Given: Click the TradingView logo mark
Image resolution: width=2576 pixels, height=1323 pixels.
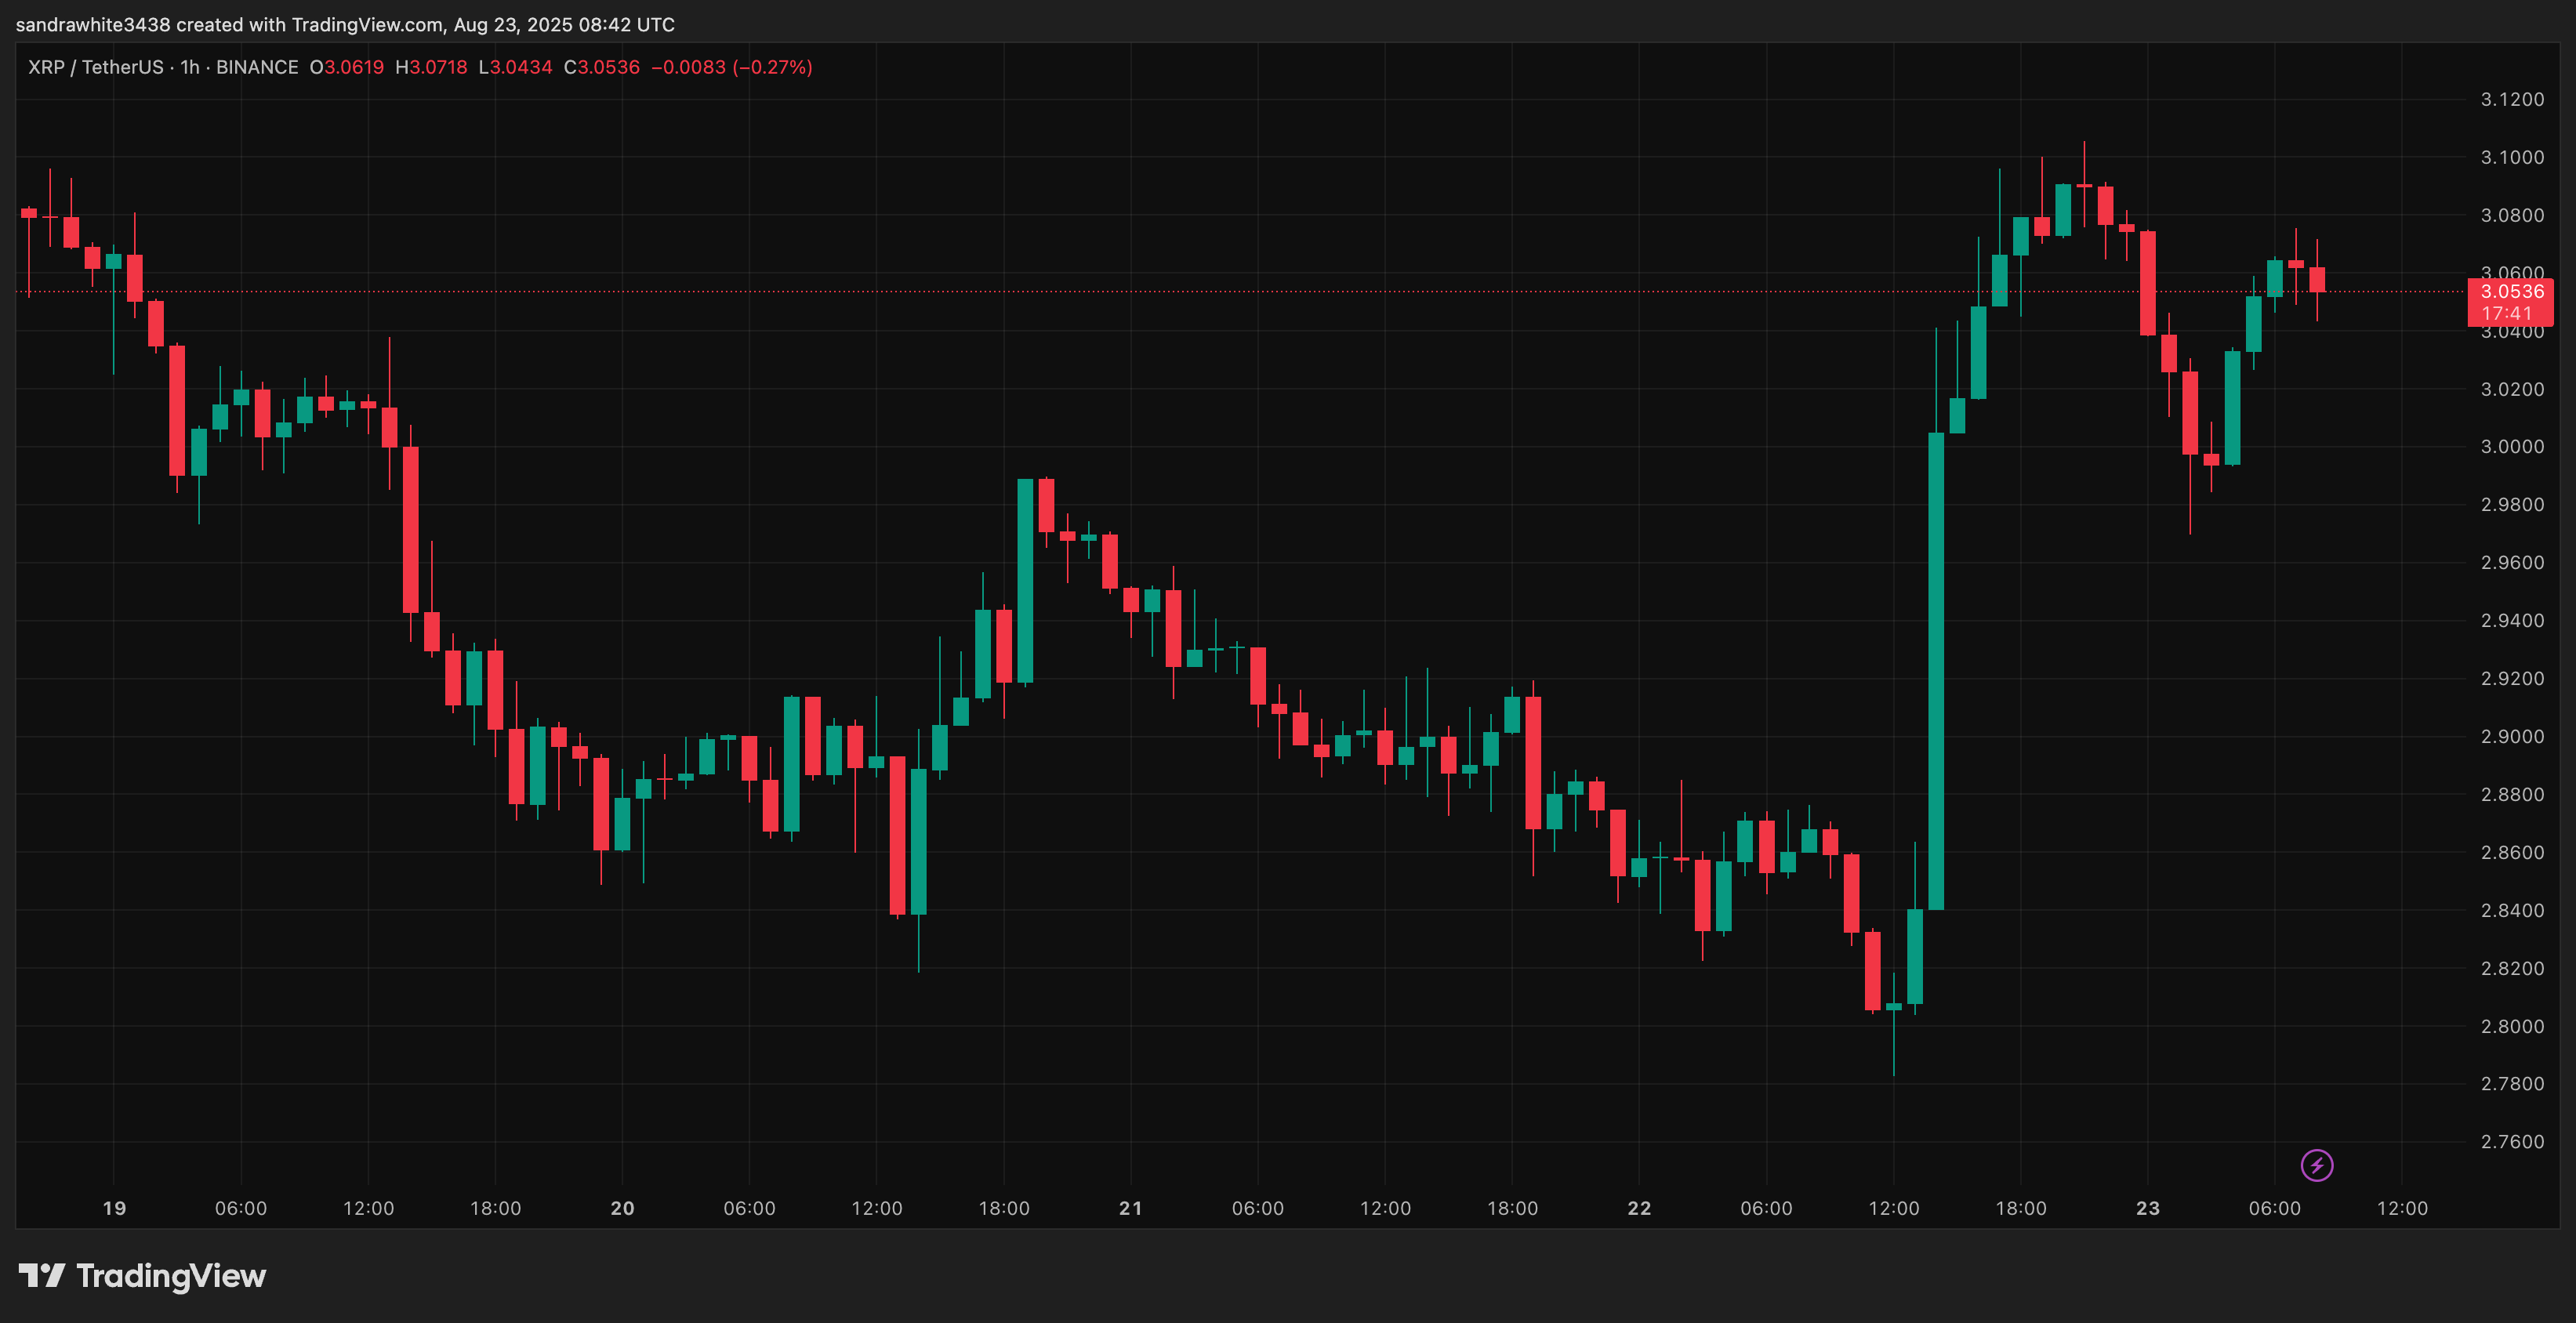Looking at the screenshot, I should 41,1275.
